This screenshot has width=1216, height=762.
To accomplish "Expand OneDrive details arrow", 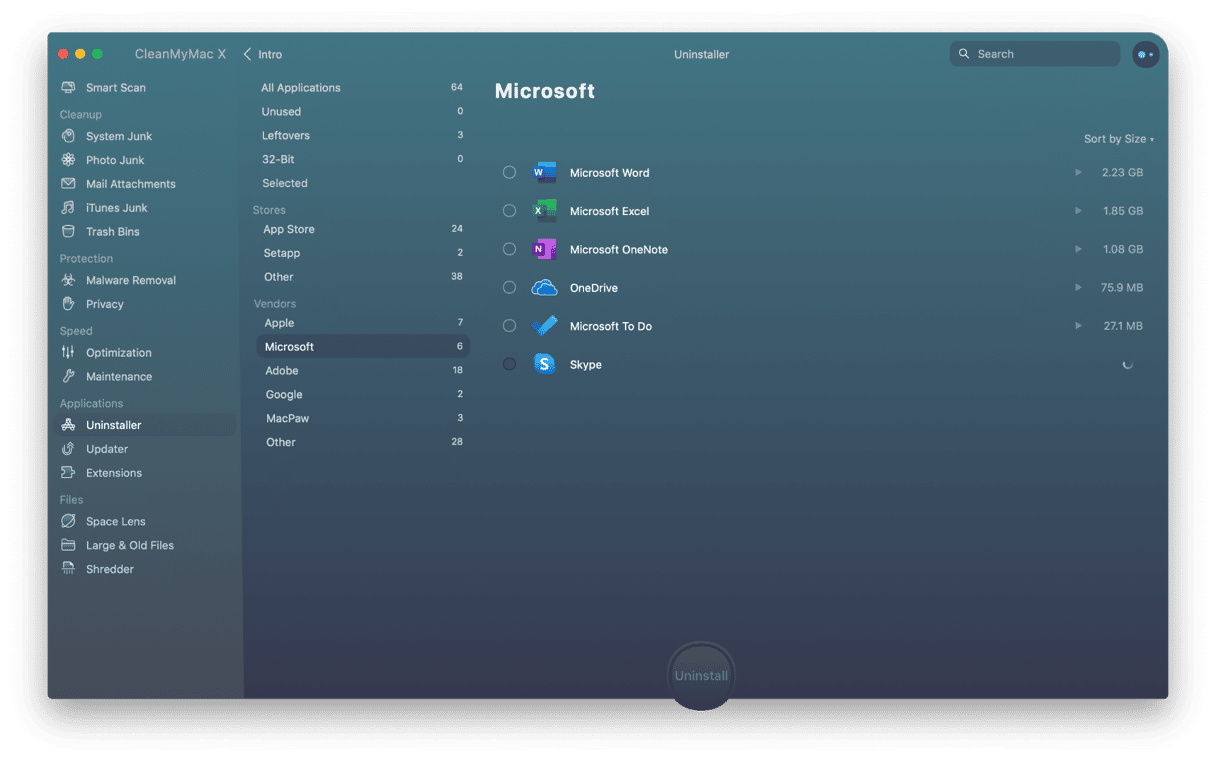I will [1078, 288].
